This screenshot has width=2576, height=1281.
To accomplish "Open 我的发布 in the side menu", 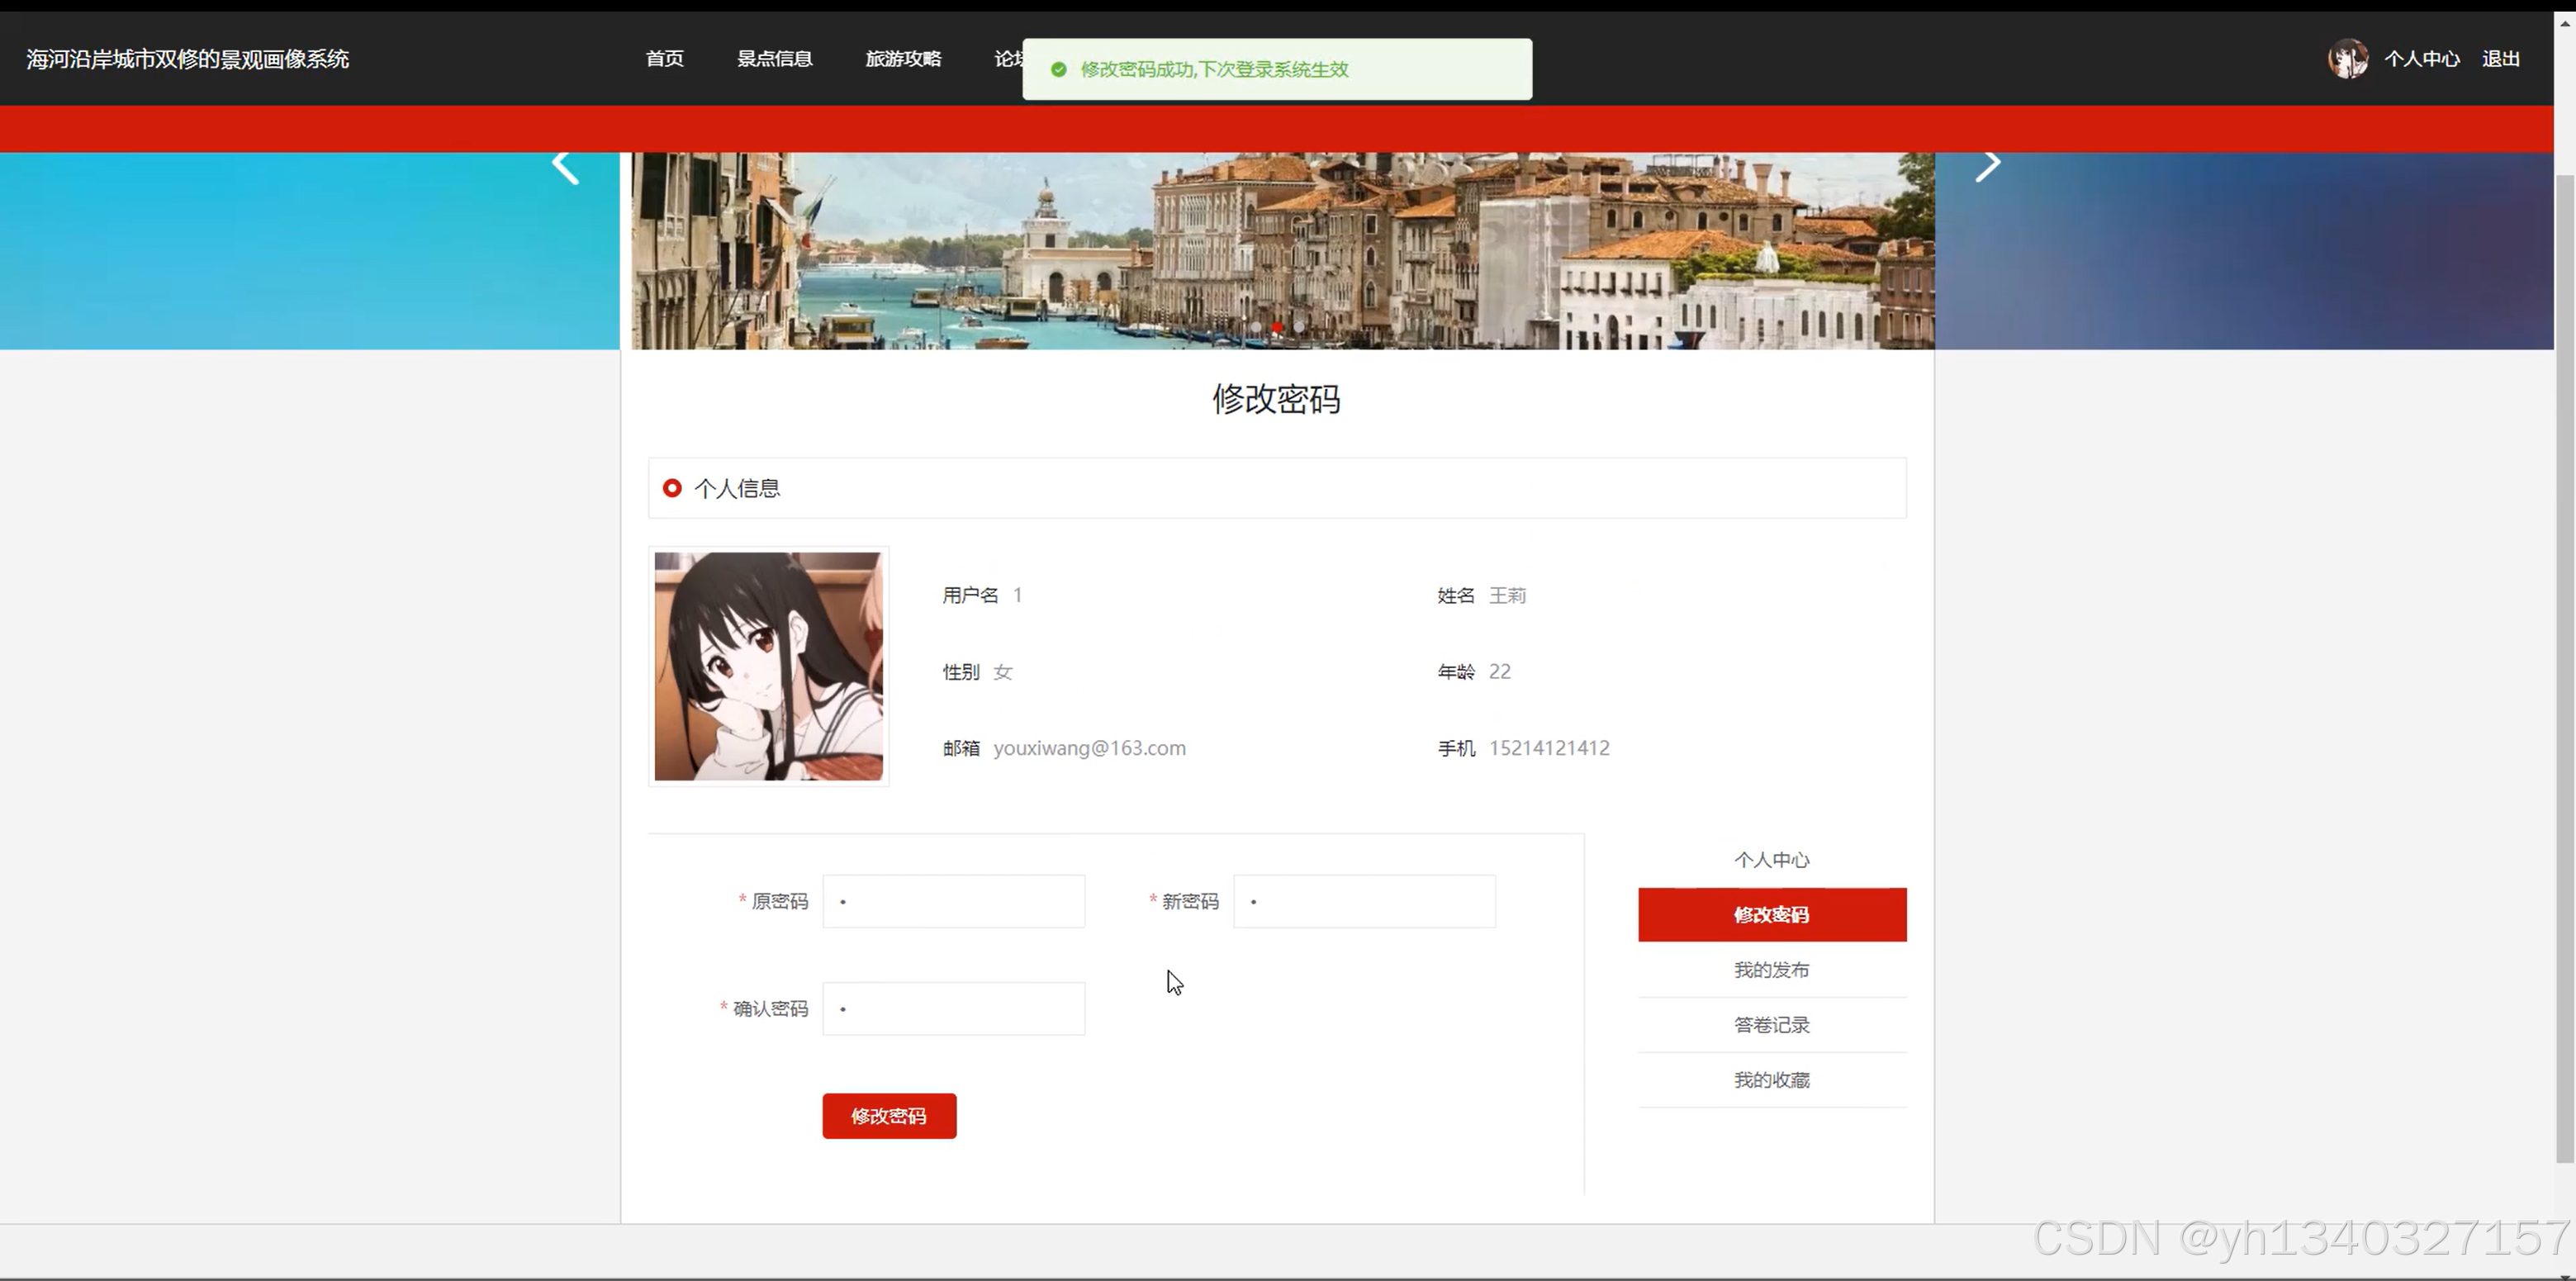I will click(1771, 970).
